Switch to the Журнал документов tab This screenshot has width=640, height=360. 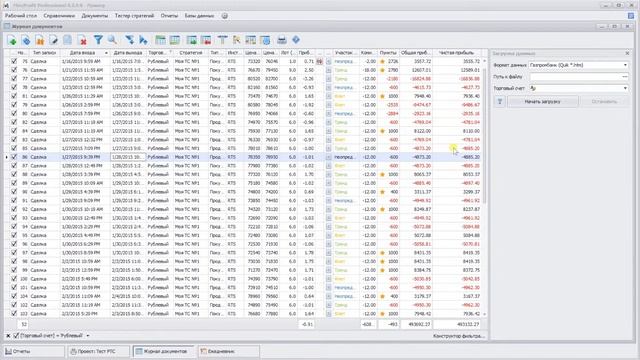(x=164, y=351)
